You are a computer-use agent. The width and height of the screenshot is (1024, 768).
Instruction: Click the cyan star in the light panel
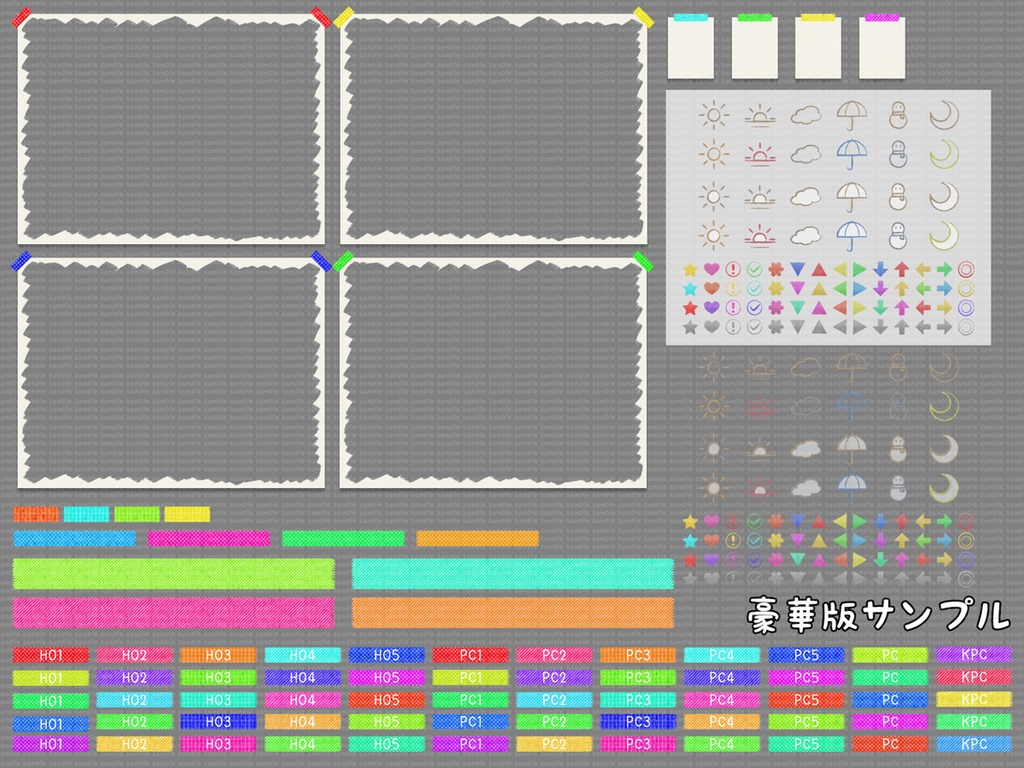[x=690, y=288]
